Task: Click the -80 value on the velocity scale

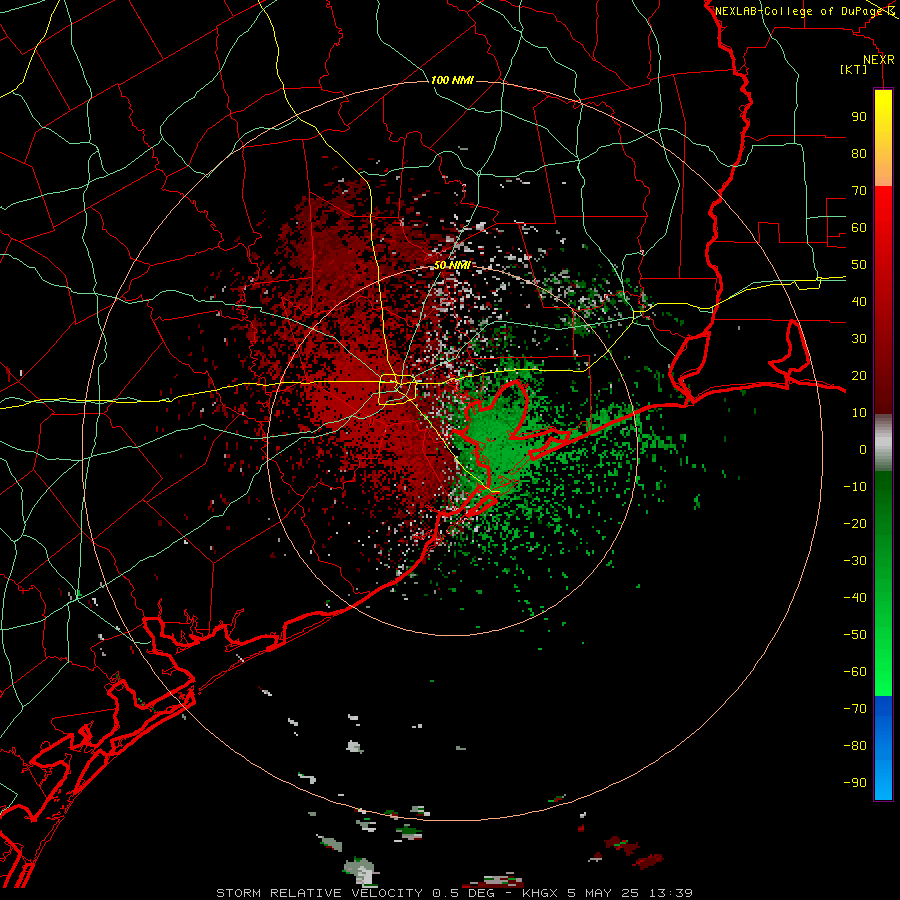Action: point(855,746)
